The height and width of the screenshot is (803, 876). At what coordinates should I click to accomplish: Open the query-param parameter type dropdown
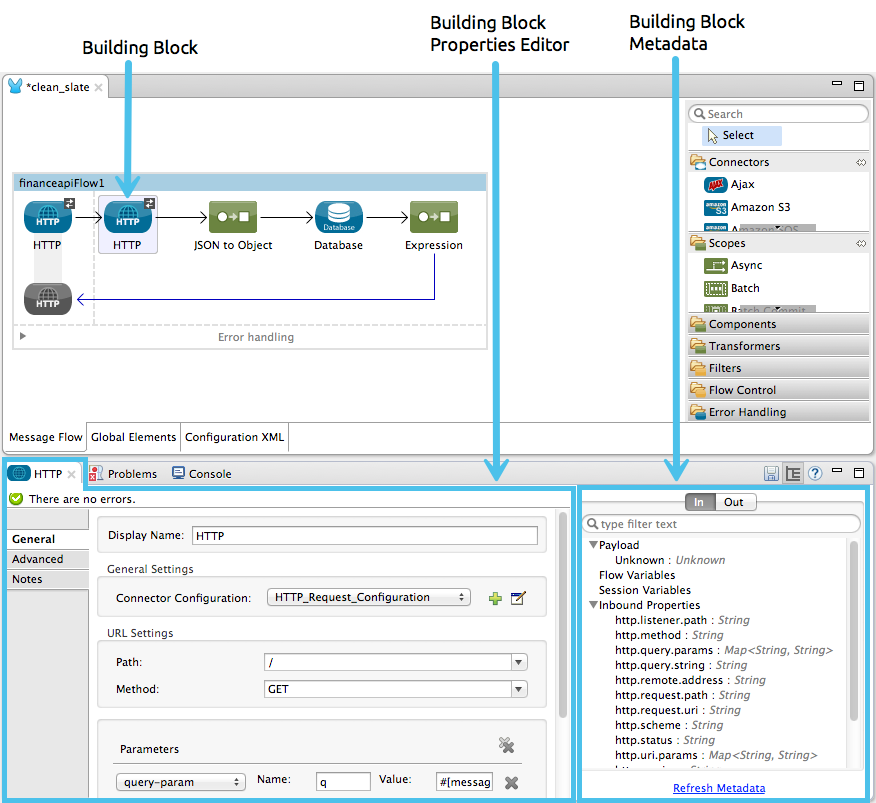click(181, 782)
